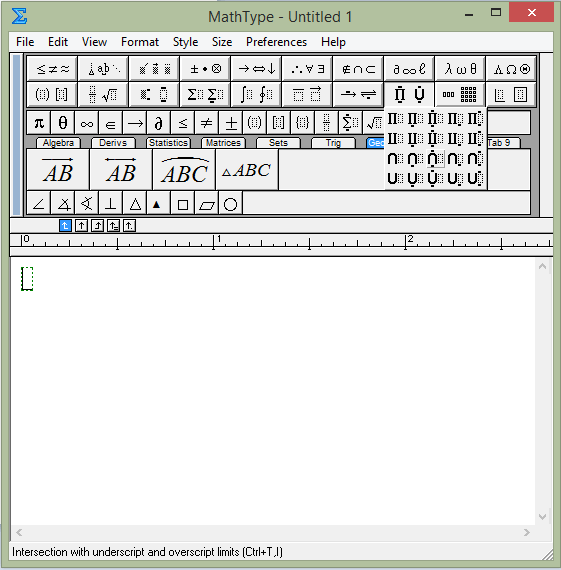Insert union with underscript and overscript limits

[435, 178]
